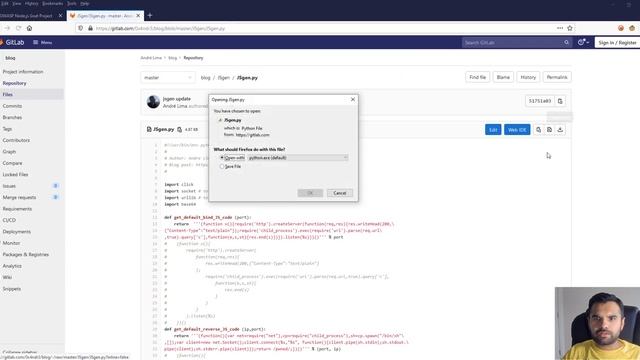This screenshot has height=360, width=640.
Task: Reload the page with the refresh icon
Action: pos(18,28)
